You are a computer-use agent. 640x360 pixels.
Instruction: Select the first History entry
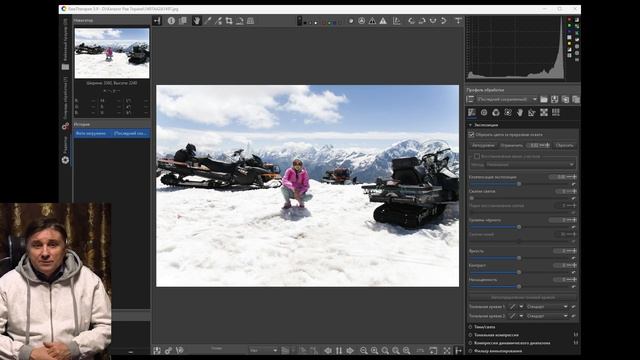(112, 133)
